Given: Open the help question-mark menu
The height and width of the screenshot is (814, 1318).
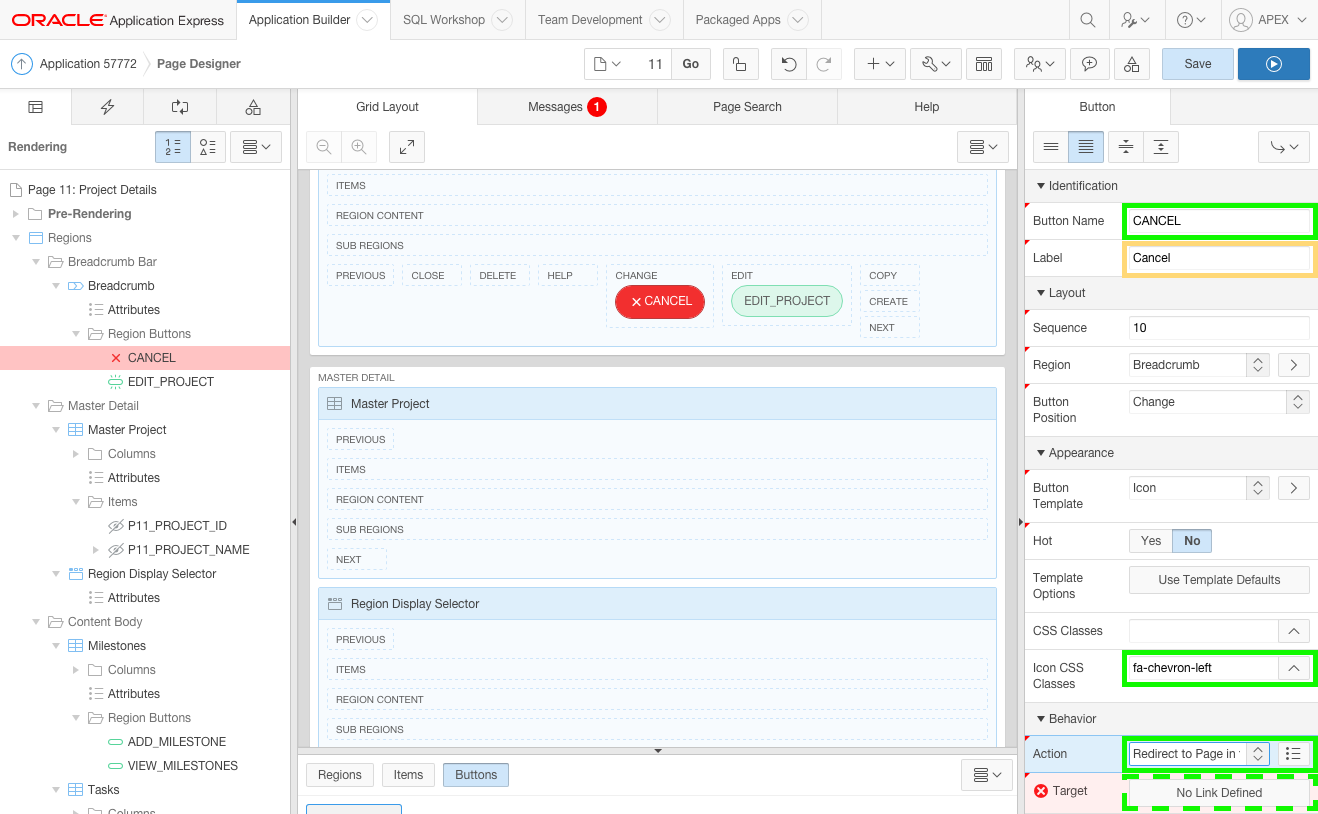Looking at the screenshot, I should [1191, 20].
